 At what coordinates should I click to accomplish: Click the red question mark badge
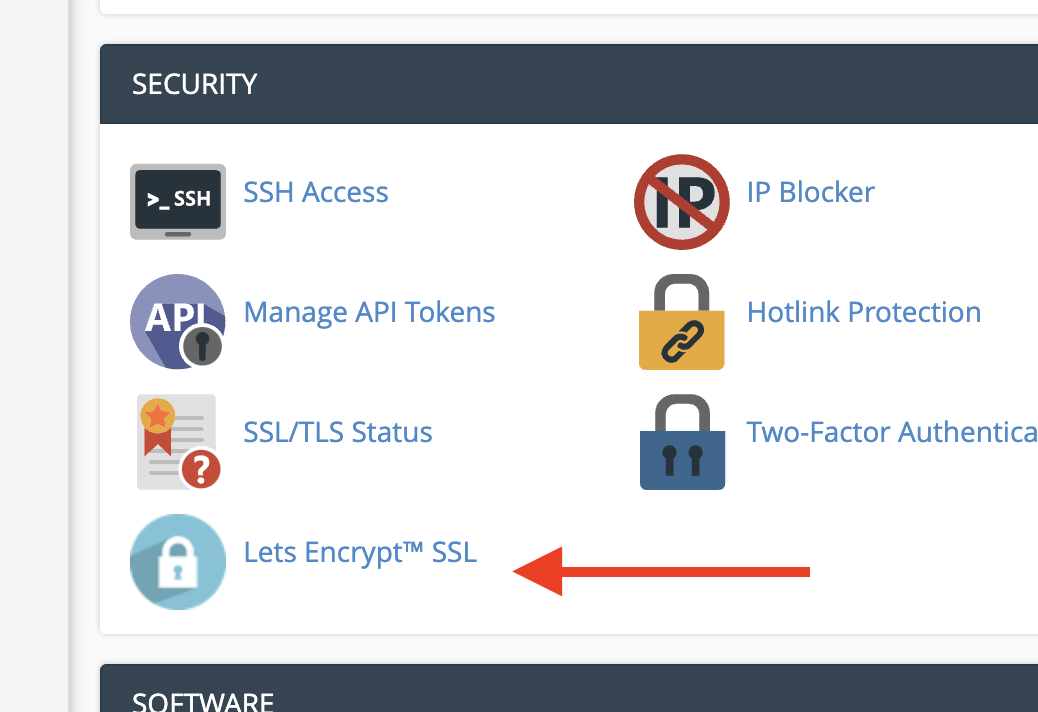[201, 469]
